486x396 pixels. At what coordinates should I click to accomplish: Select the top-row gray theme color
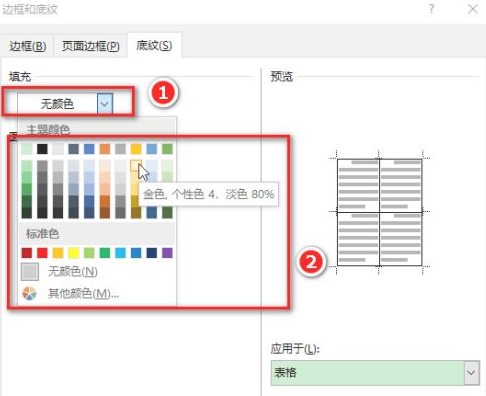(120, 149)
